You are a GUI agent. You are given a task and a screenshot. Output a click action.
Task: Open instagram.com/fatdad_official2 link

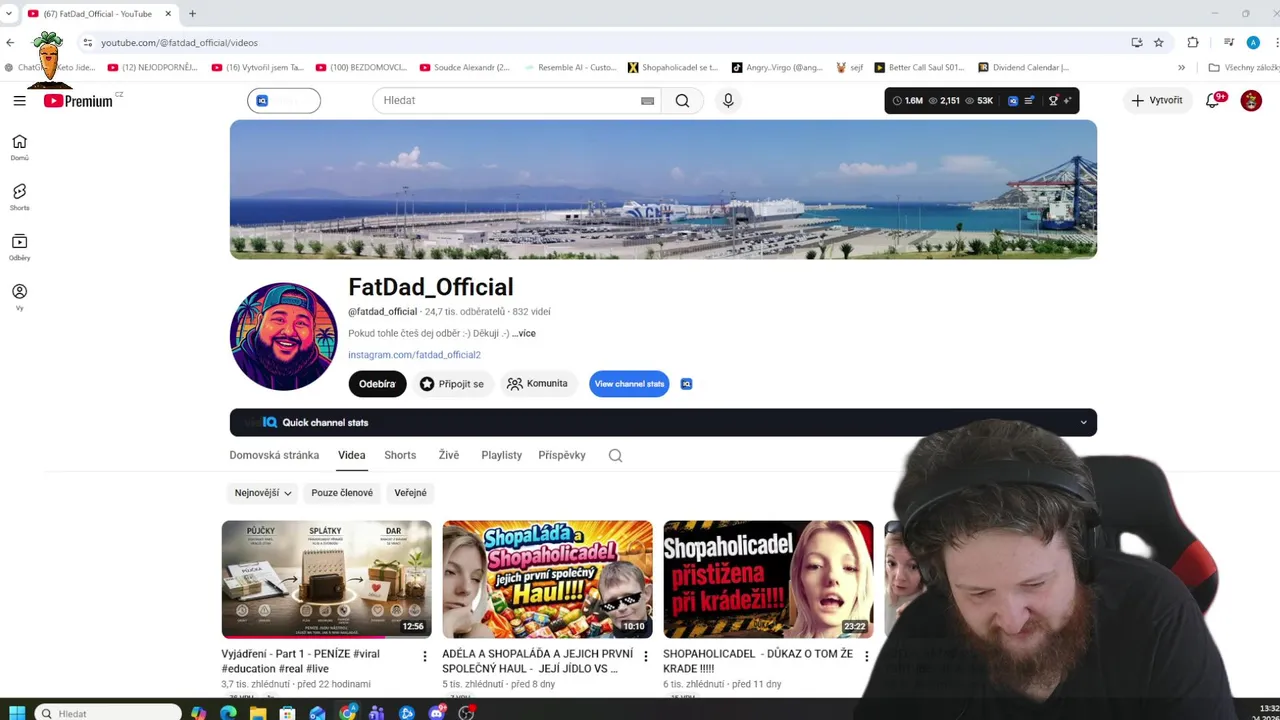click(x=414, y=355)
